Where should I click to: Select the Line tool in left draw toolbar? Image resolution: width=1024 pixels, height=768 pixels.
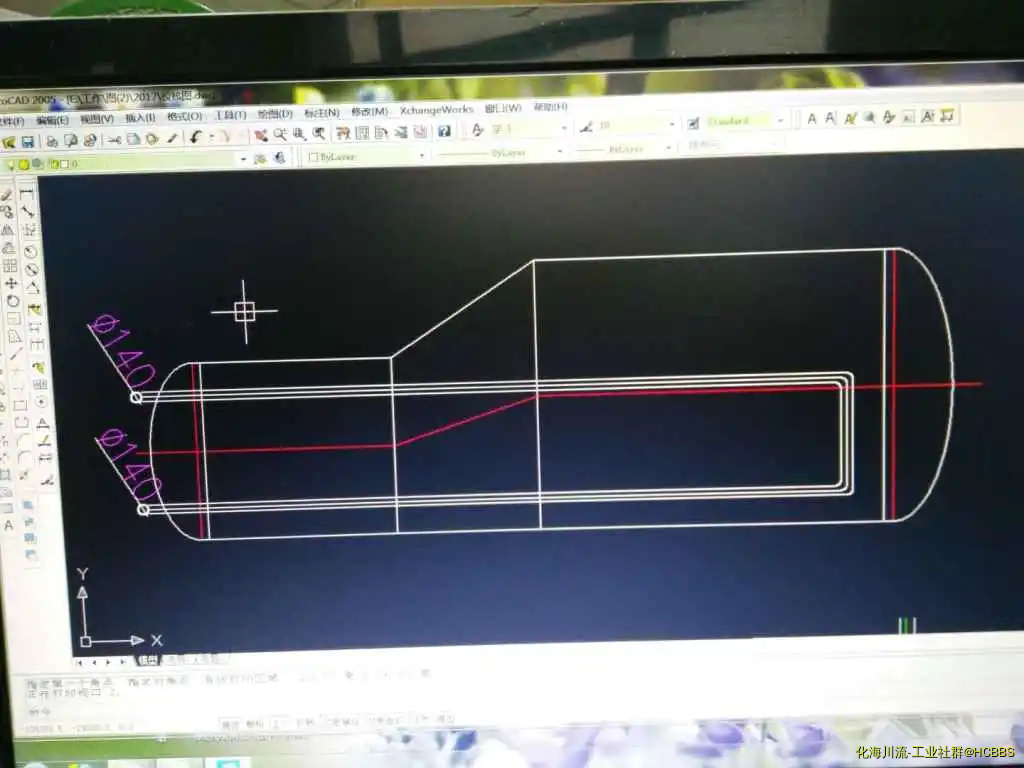pyautogui.click(x=7, y=193)
